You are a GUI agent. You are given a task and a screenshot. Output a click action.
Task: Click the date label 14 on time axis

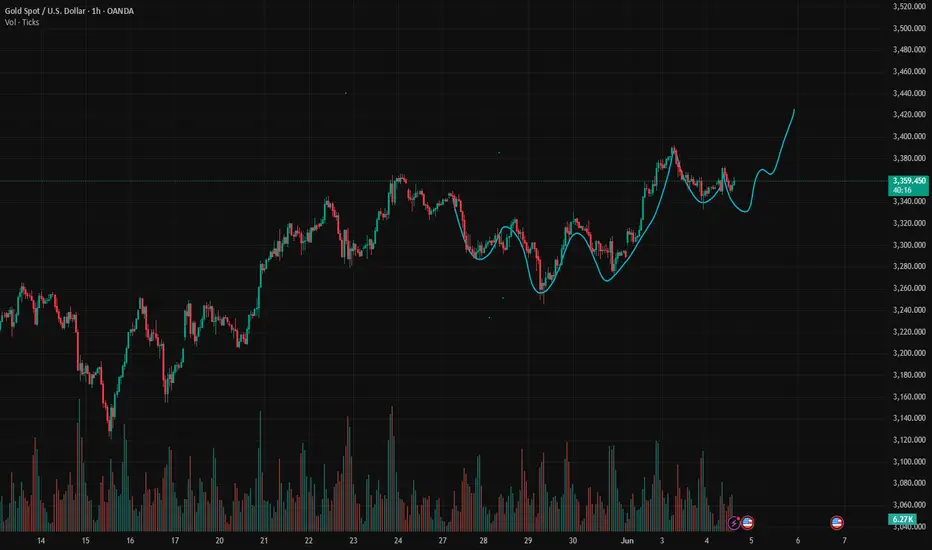point(41,540)
